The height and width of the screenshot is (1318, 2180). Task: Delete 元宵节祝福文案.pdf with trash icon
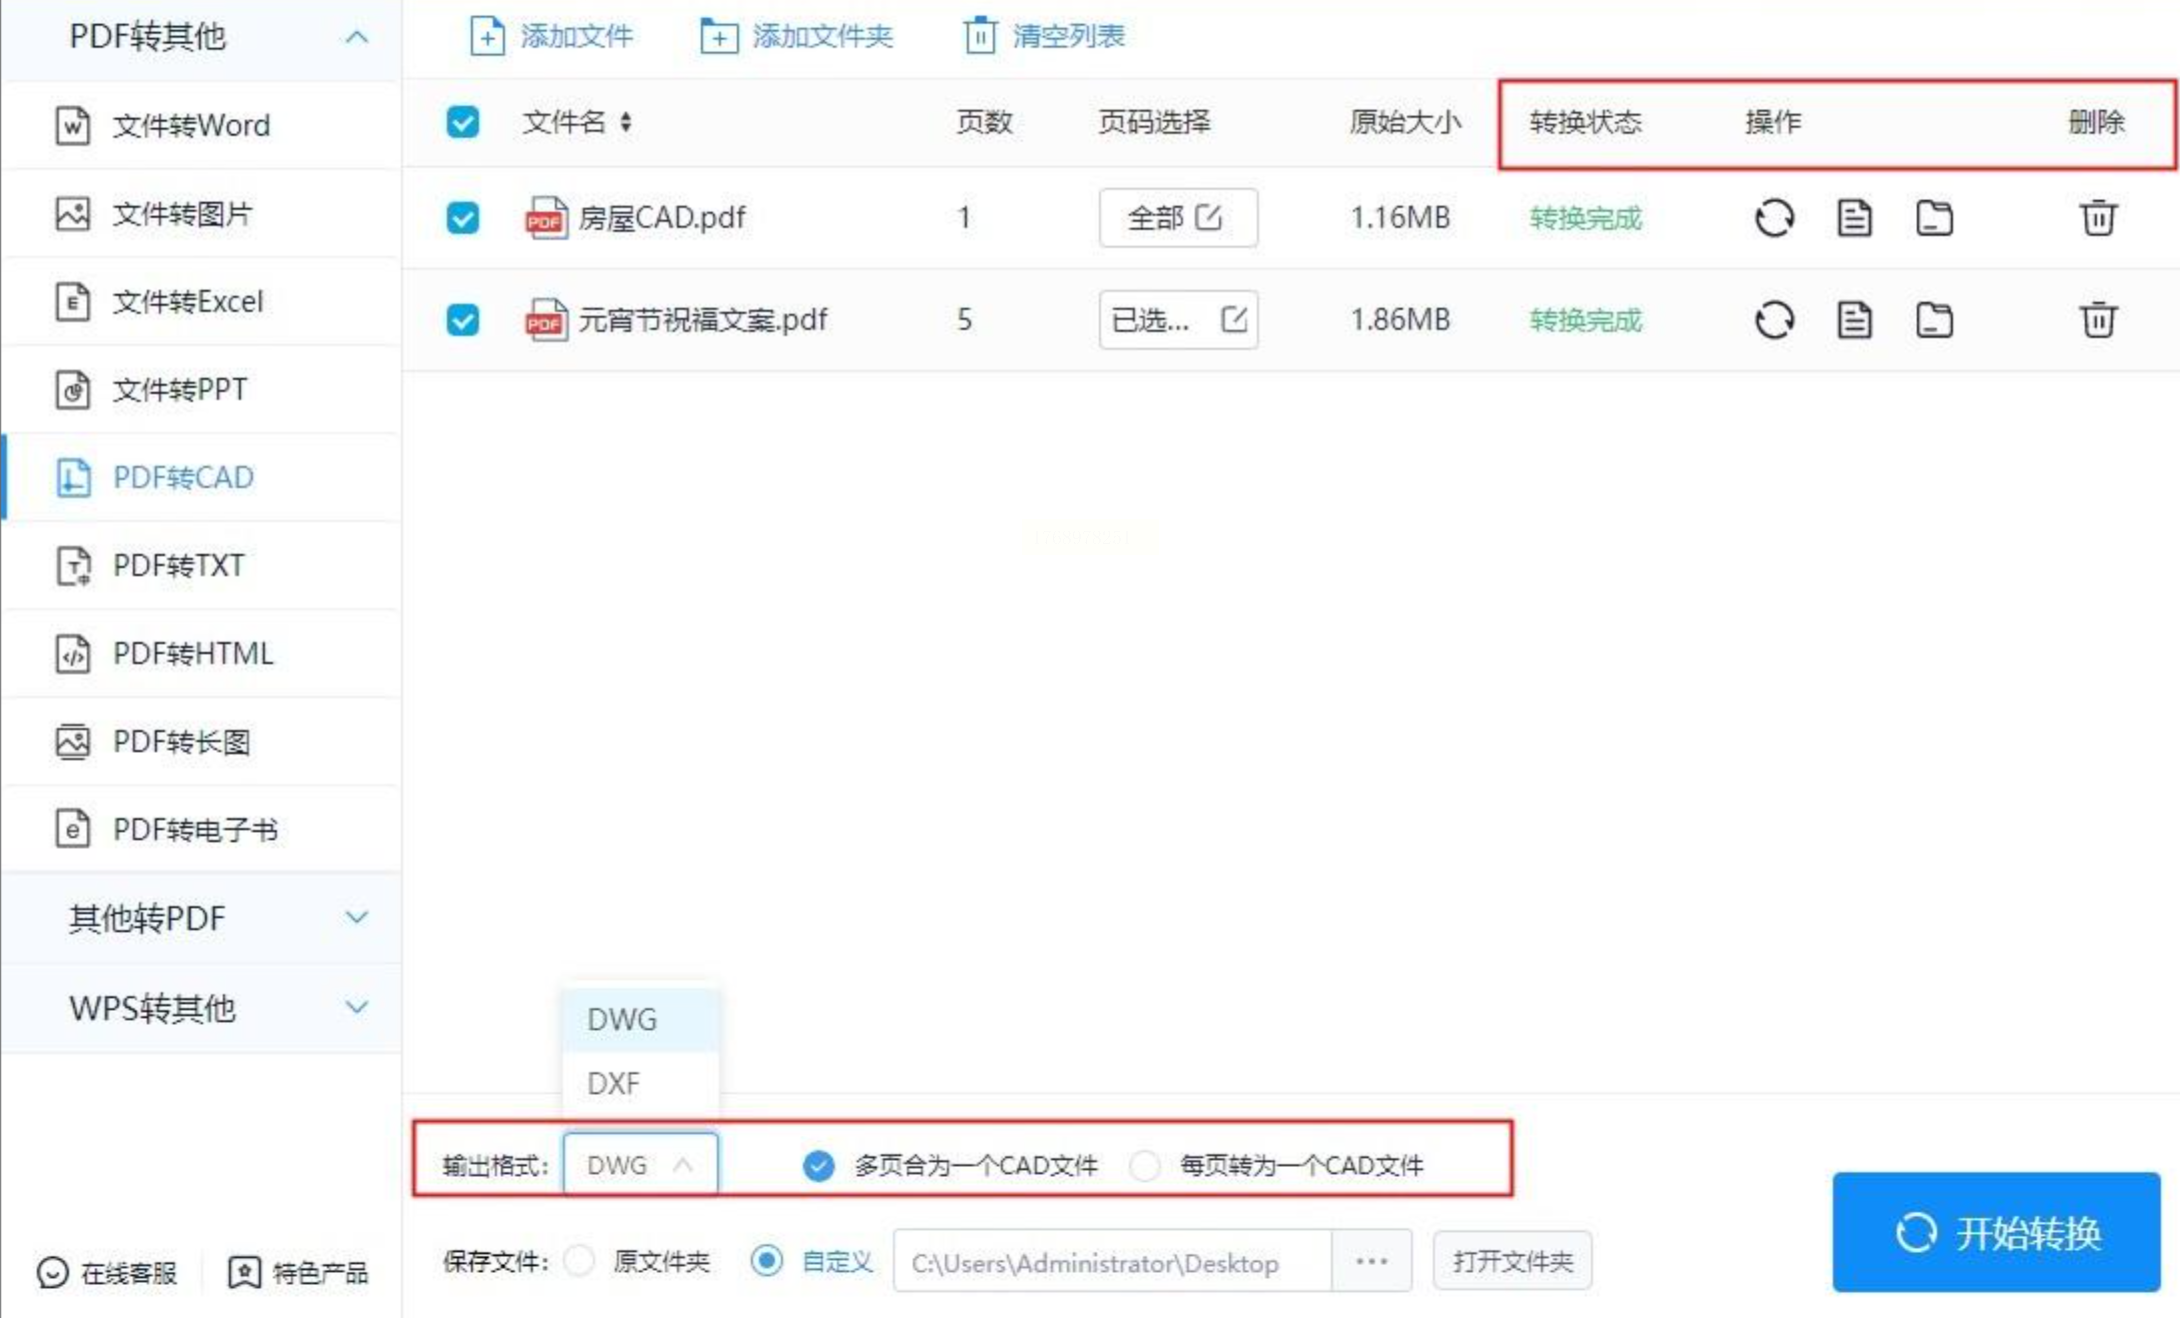pos(2097,321)
